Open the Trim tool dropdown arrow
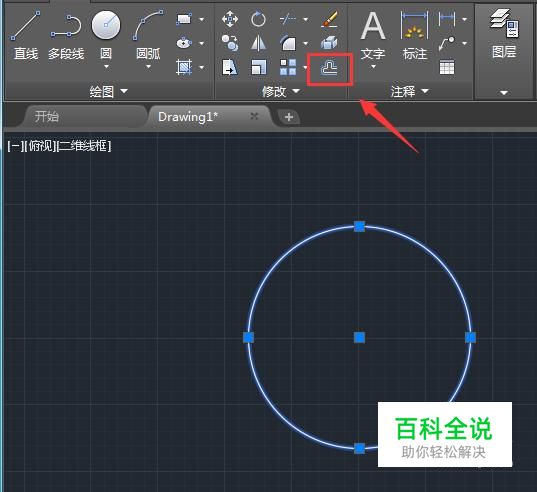This screenshot has width=537, height=492. [305, 20]
